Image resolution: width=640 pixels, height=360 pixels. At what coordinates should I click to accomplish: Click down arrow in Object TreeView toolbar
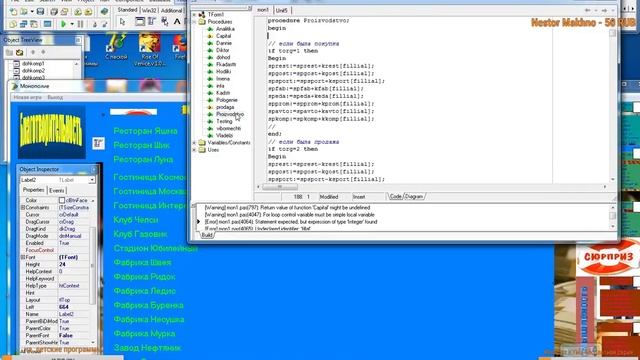[43, 52]
